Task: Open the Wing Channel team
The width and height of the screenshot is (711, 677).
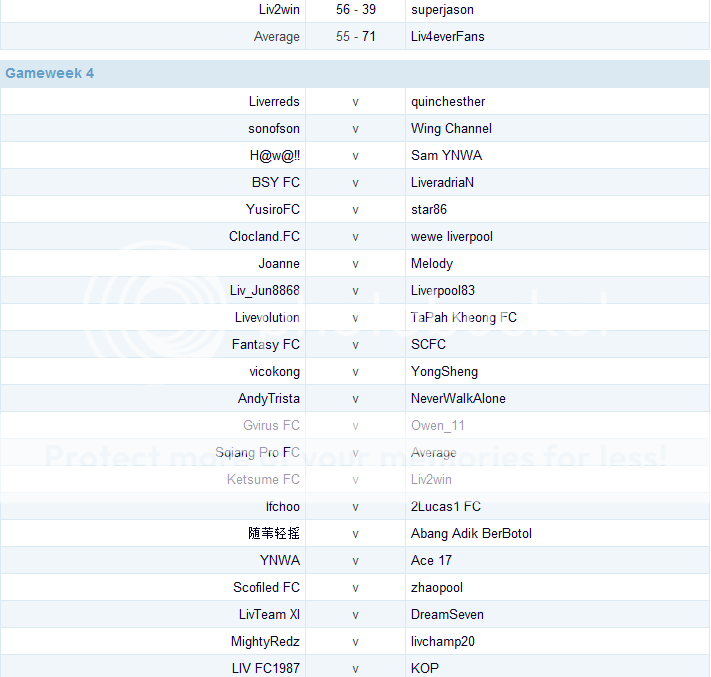Action: click(451, 128)
